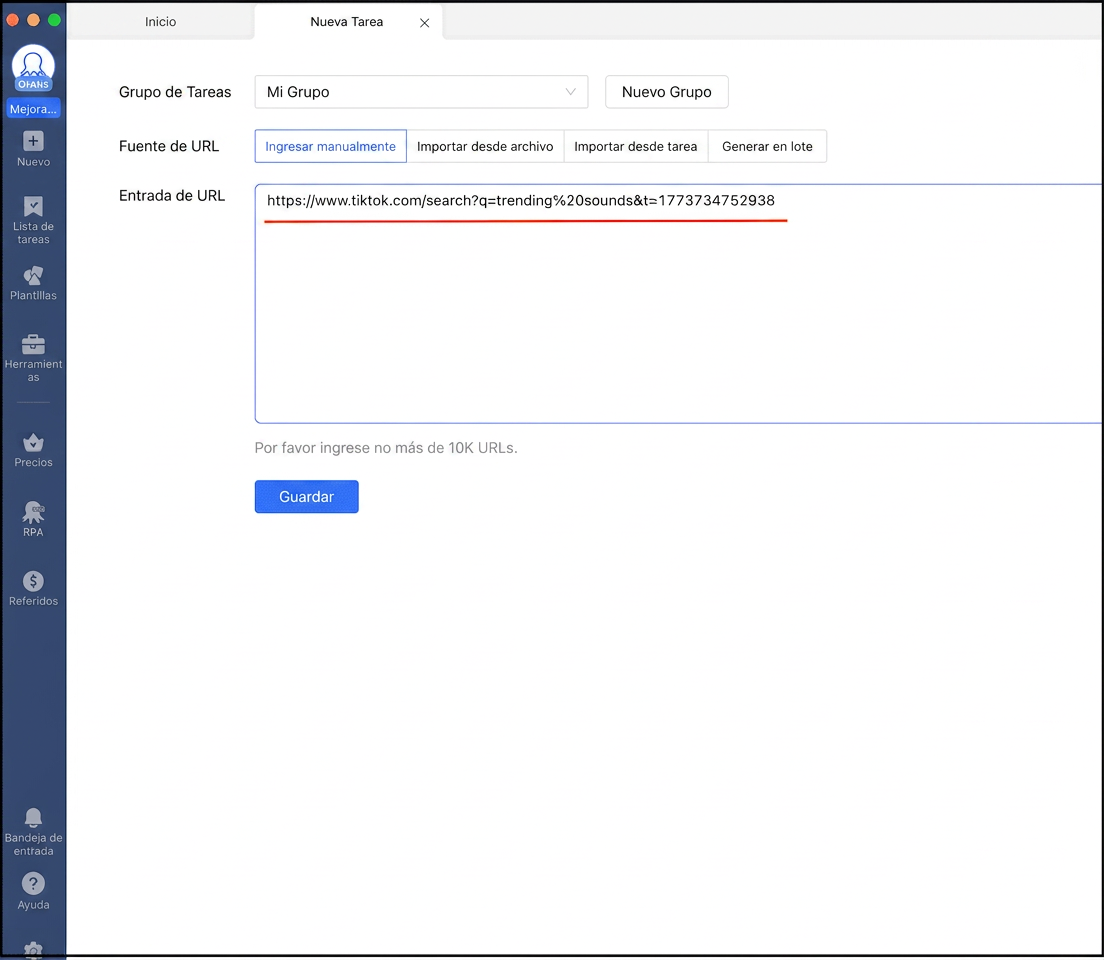Click the Nuevo Grupo button

pyautogui.click(x=667, y=92)
